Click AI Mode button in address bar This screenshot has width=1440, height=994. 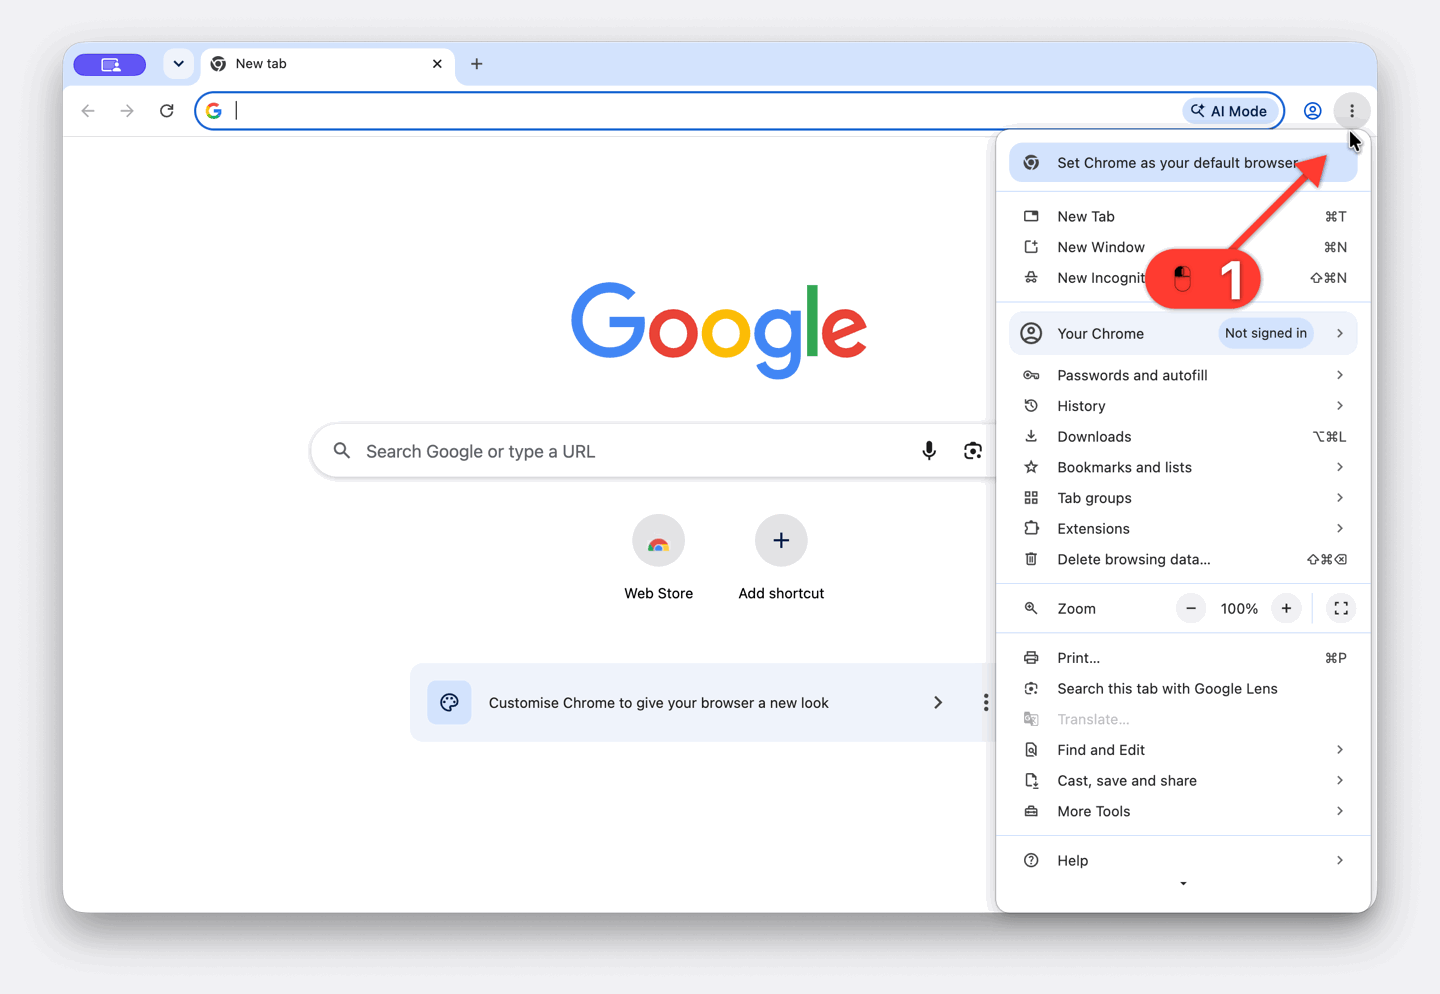click(1229, 111)
